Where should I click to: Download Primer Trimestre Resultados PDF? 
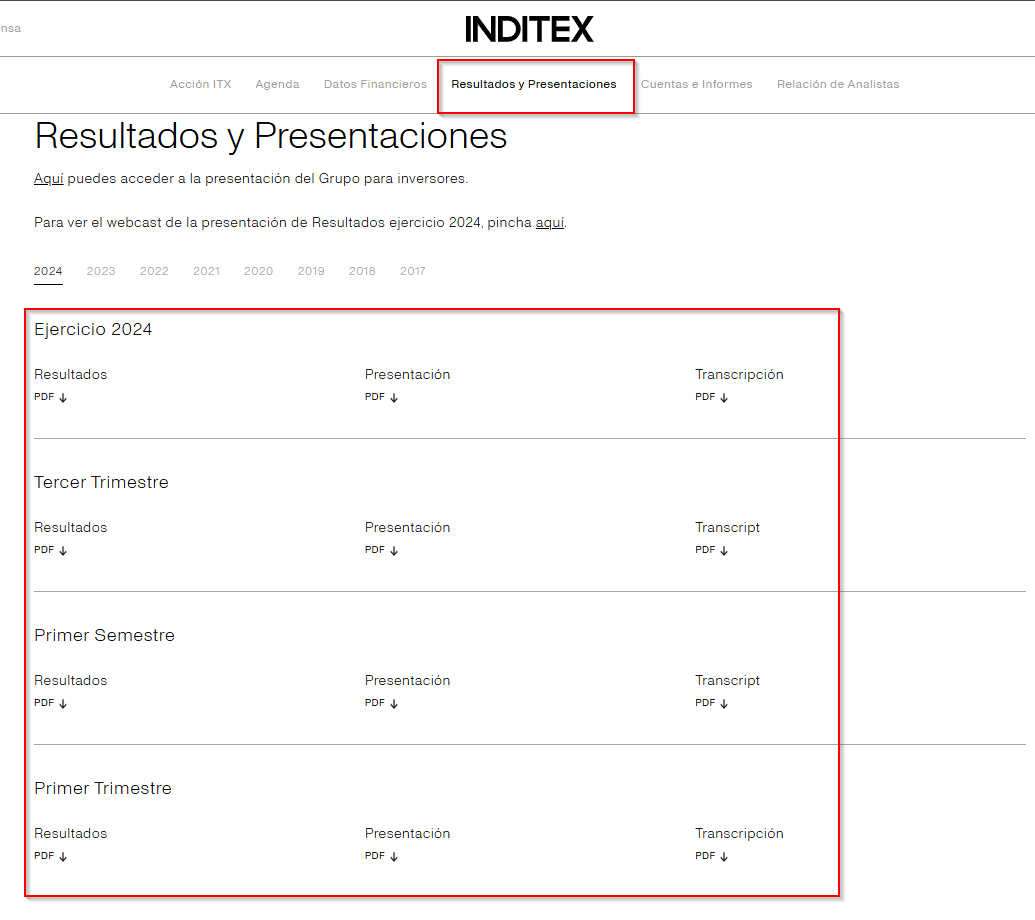[x=50, y=856]
